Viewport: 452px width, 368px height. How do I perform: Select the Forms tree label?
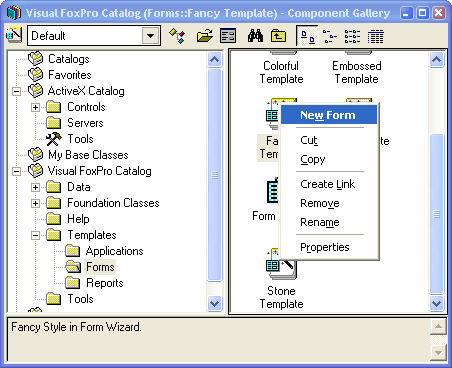click(100, 267)
